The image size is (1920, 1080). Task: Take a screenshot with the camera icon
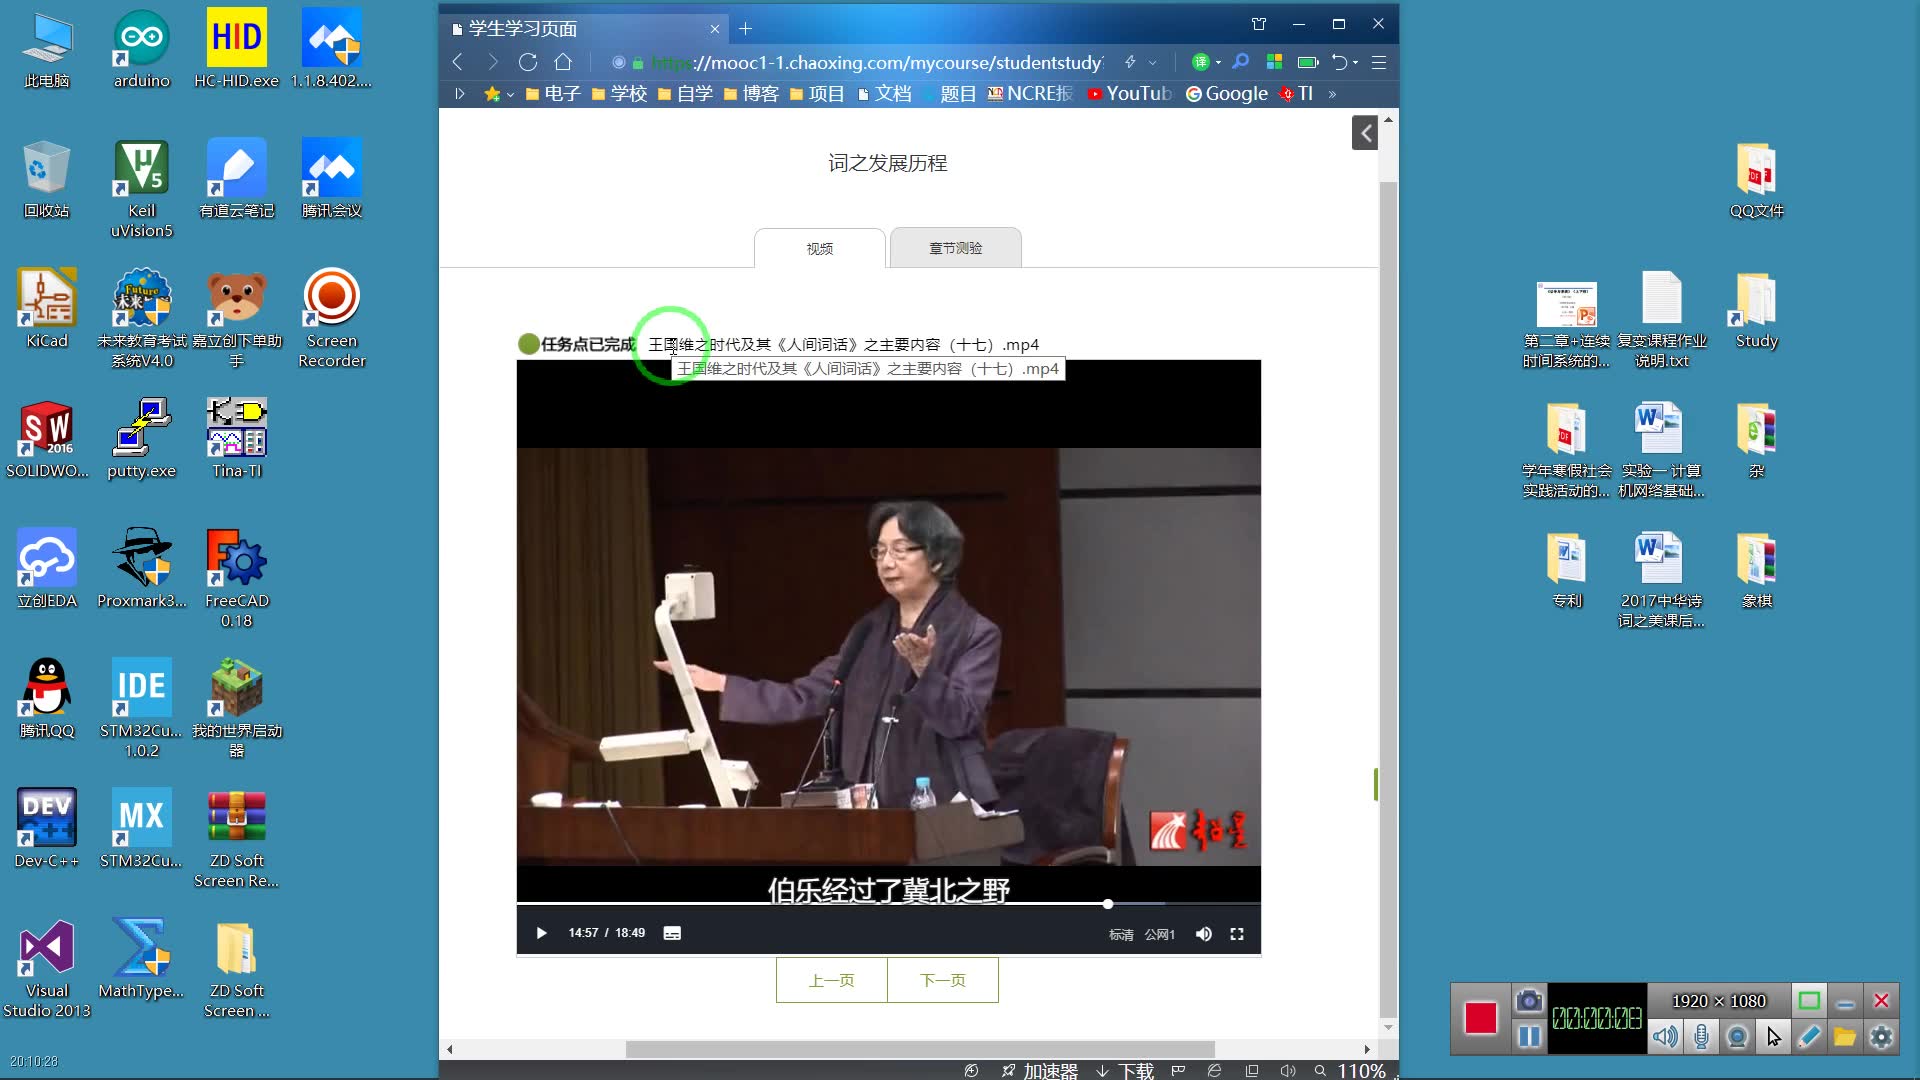(x=1530, y=1002)
